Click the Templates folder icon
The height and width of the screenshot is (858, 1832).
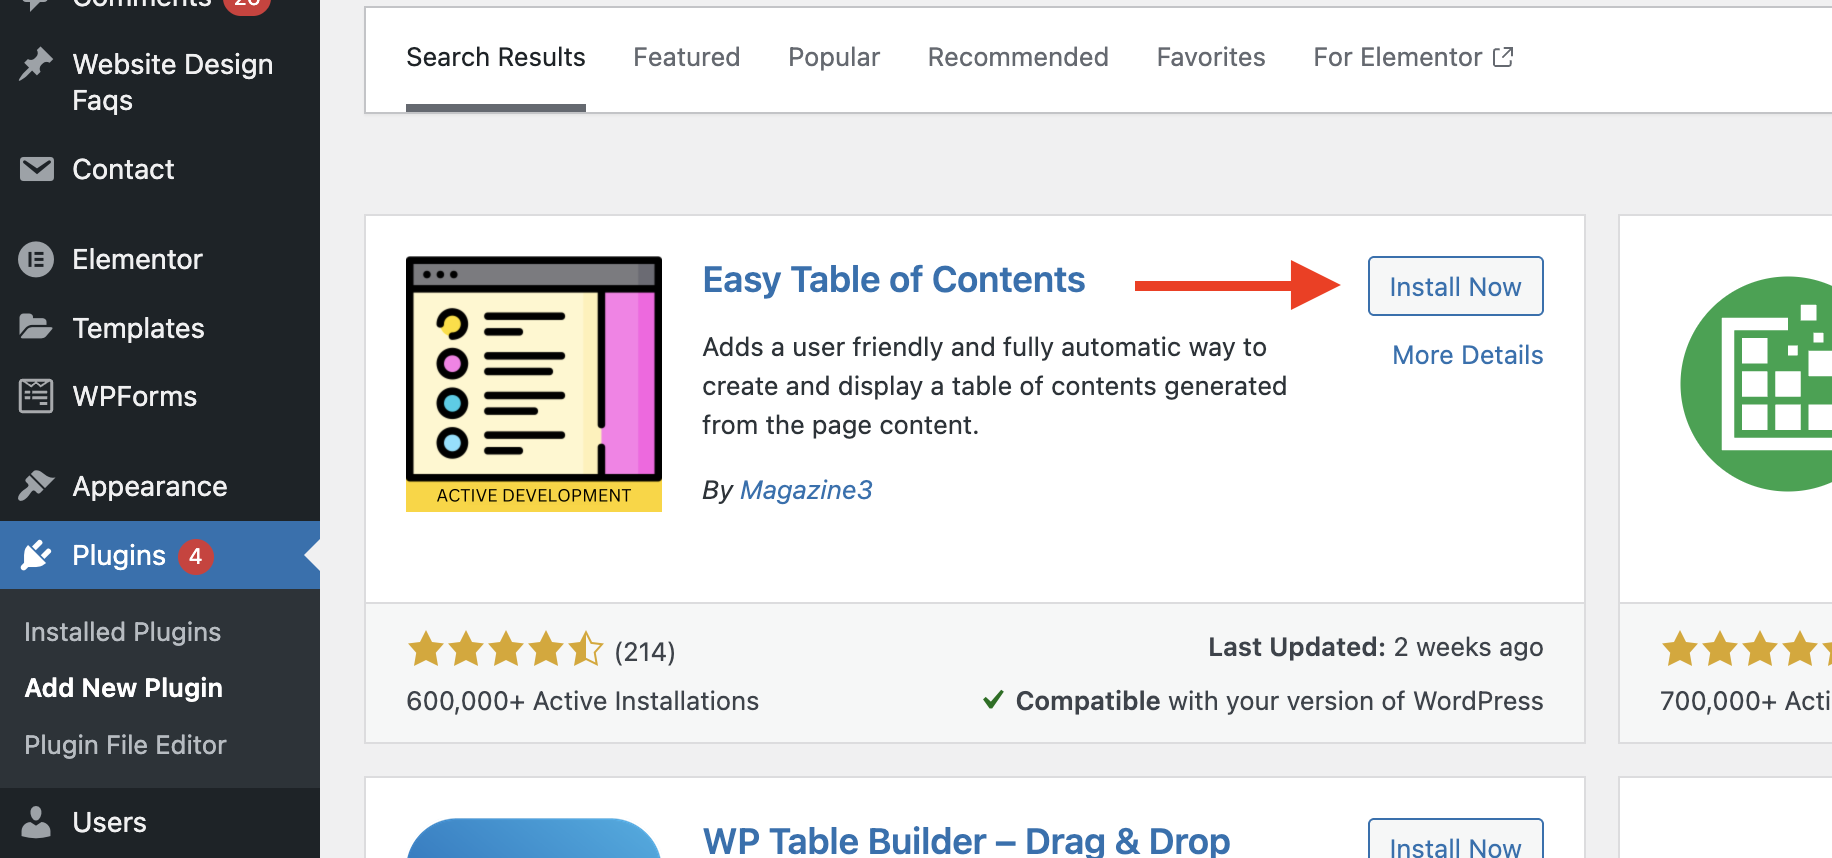click(x=36, y=327)
